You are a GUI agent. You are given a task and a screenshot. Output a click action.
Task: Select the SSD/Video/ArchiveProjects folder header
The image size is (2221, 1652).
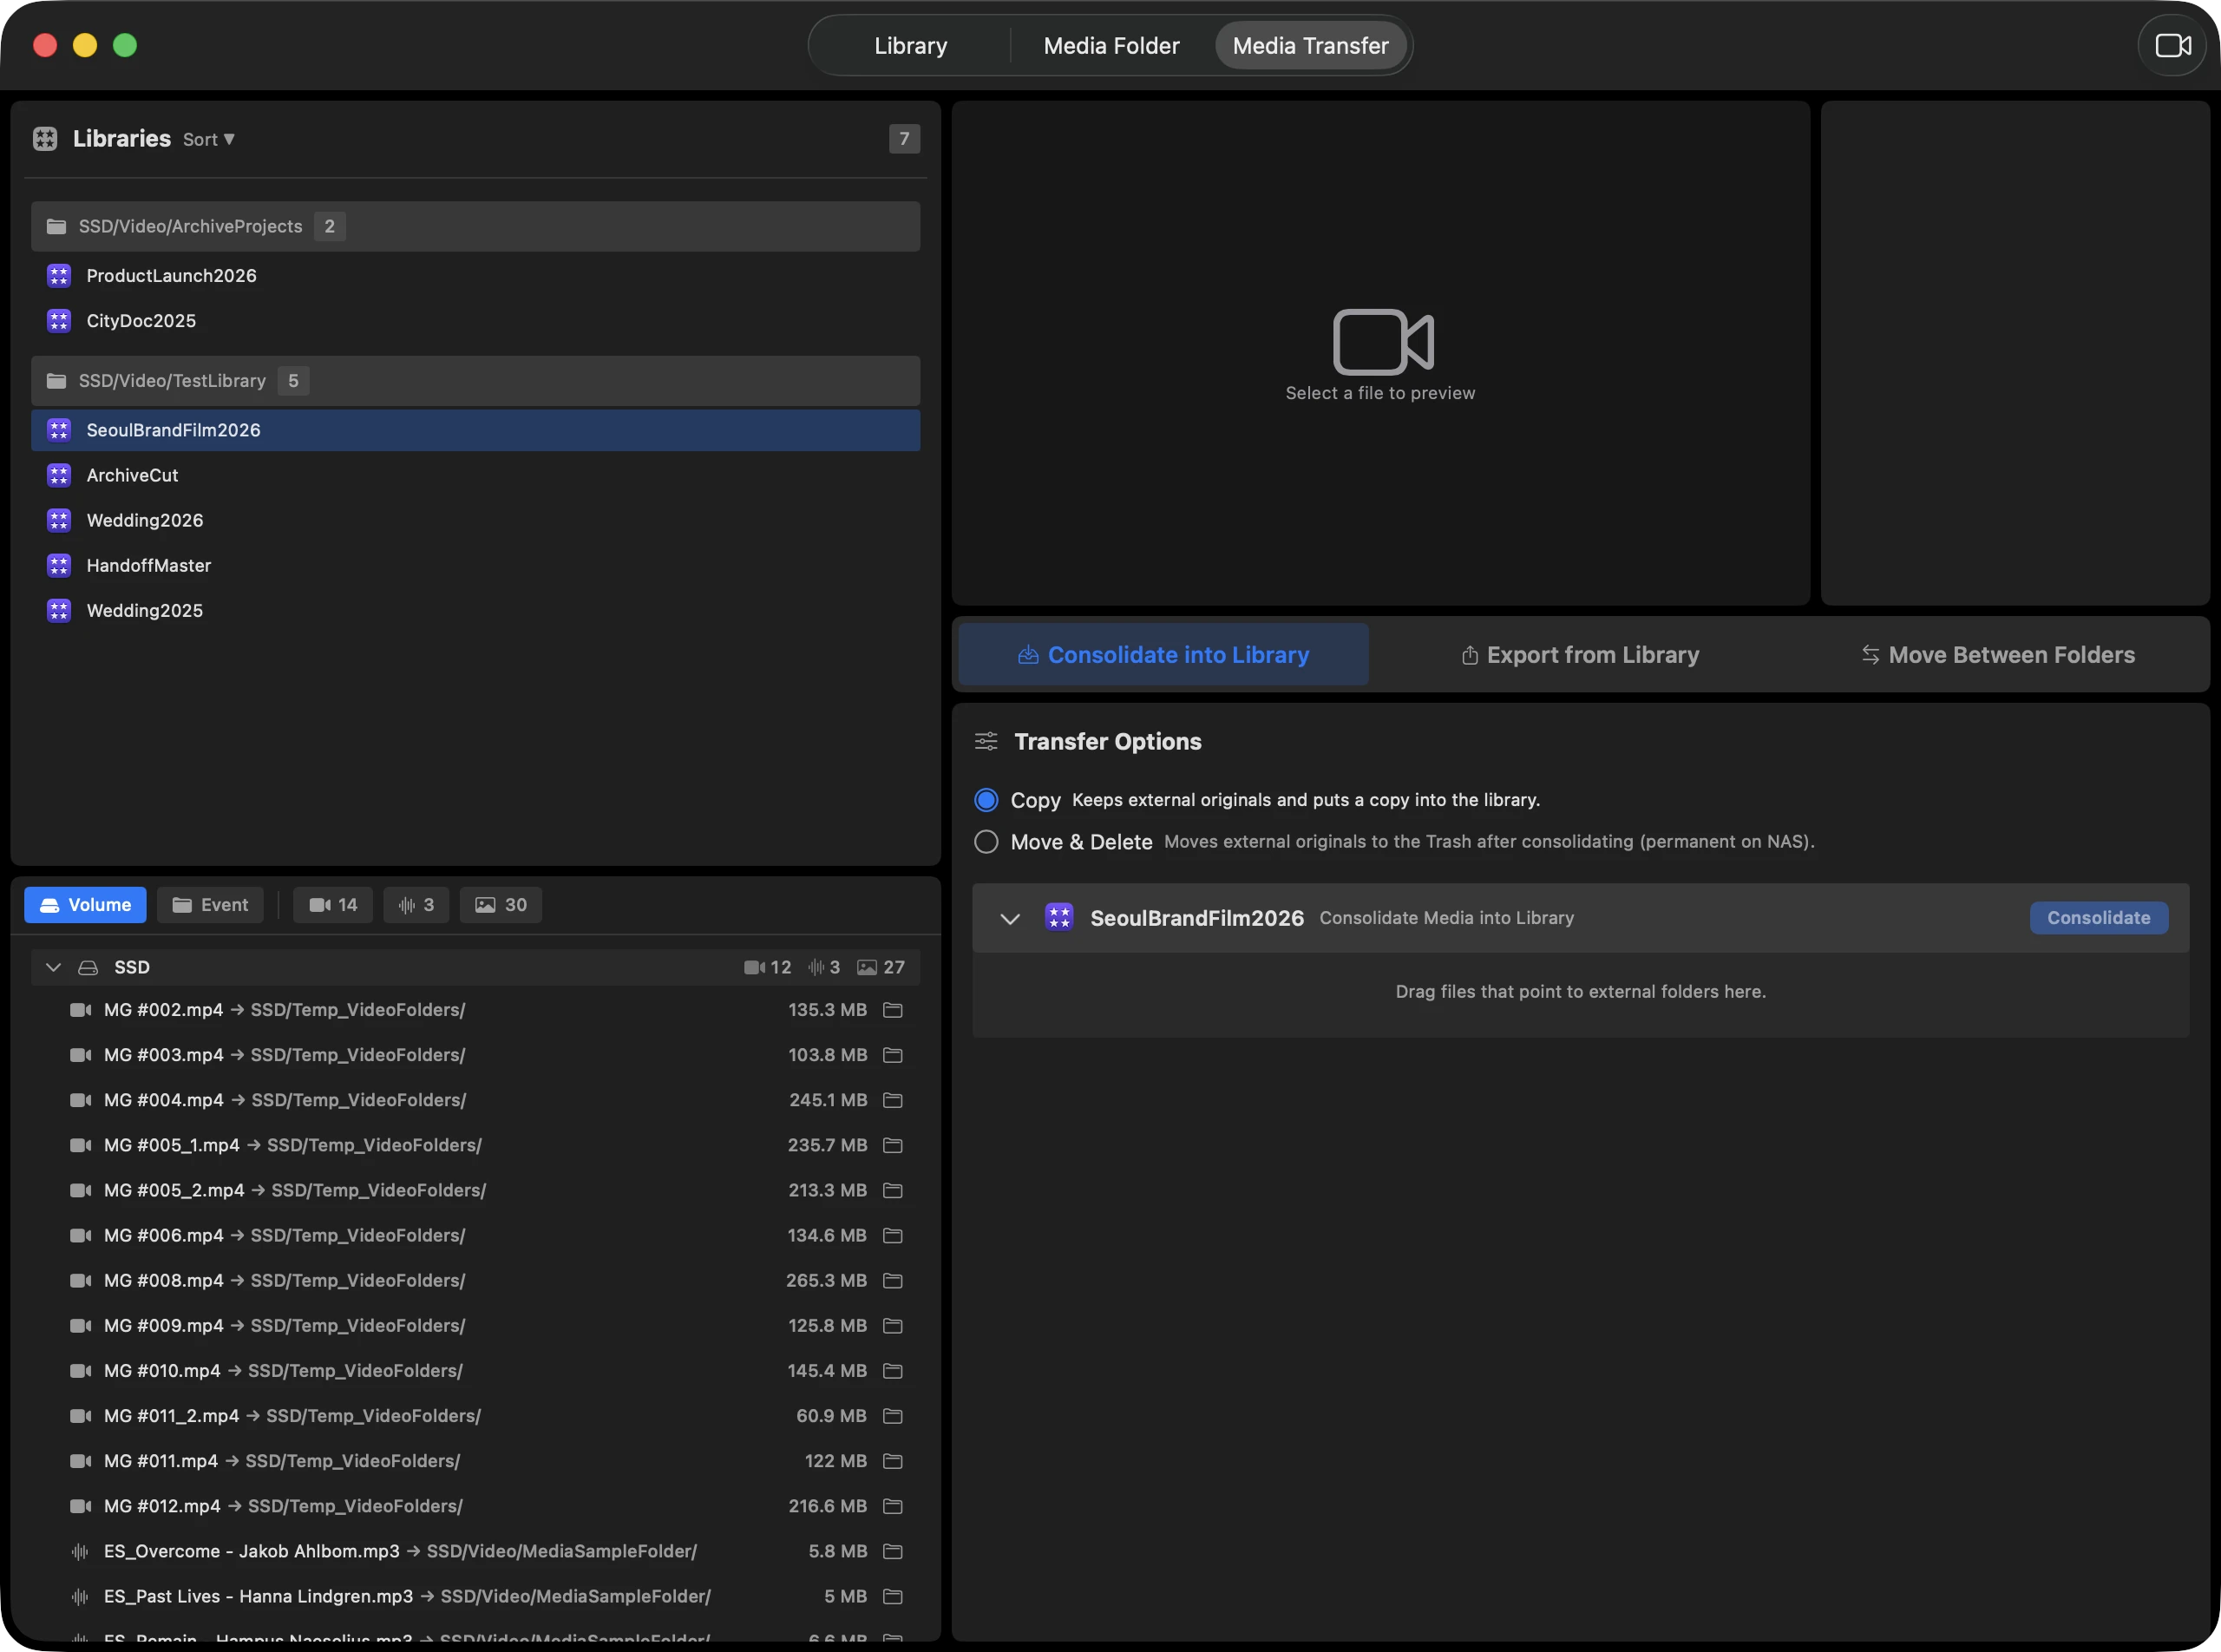coord(475,227)
